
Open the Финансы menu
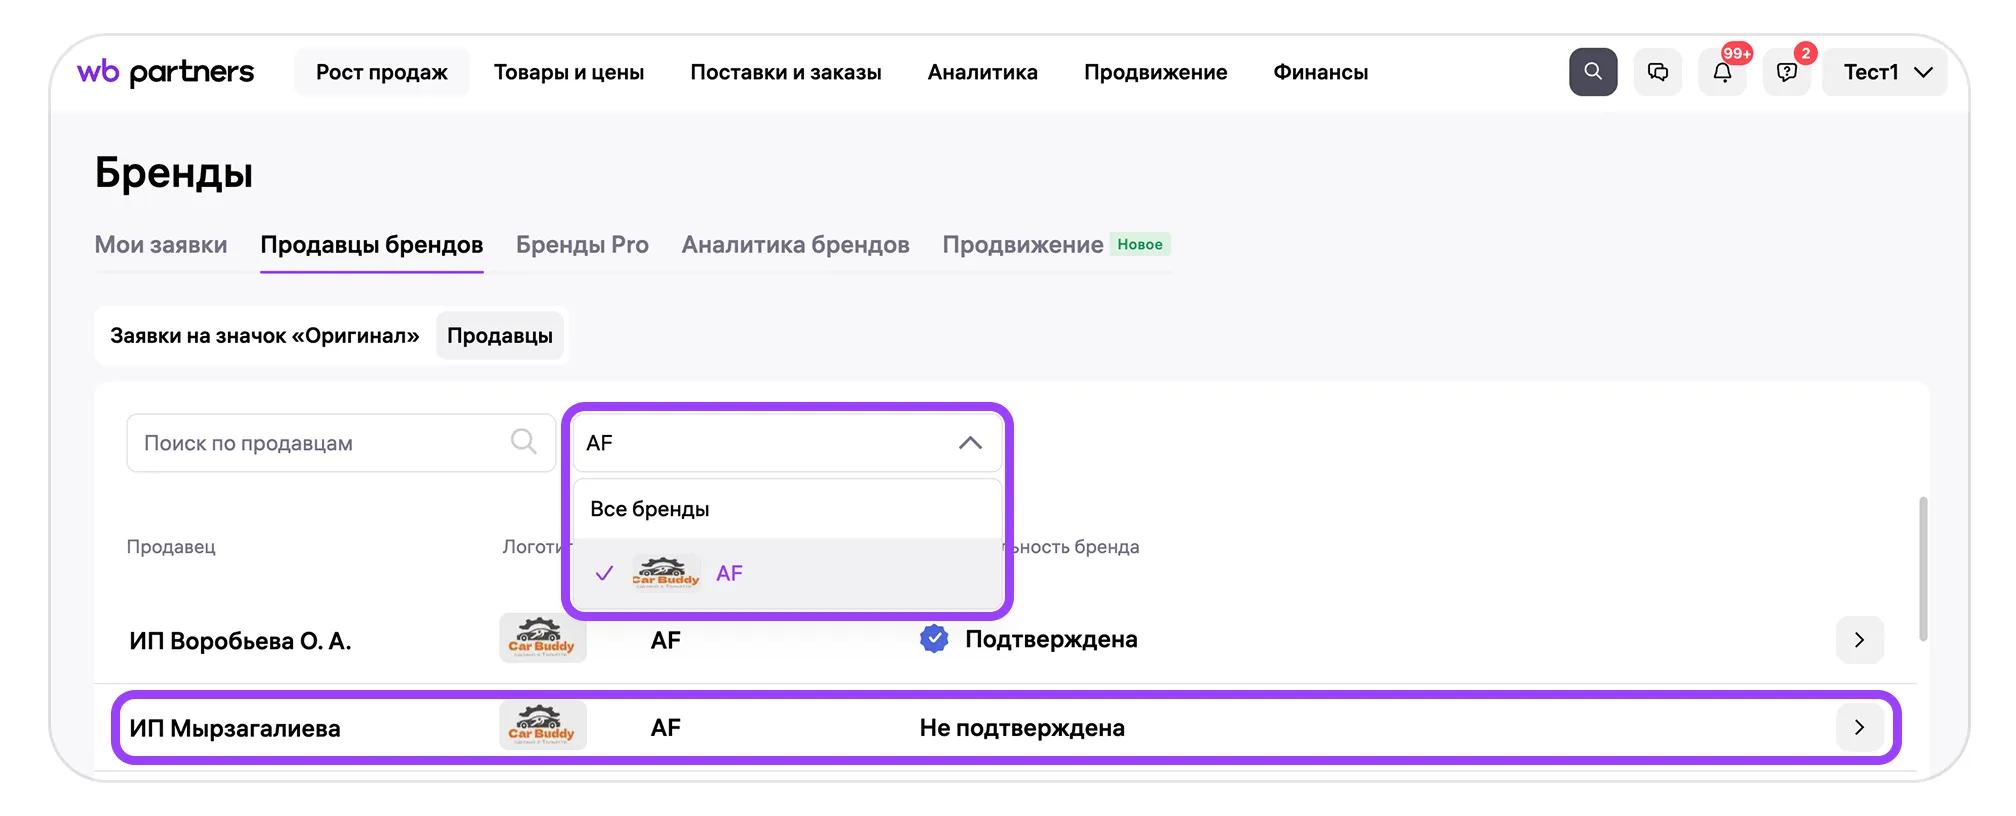point(1321,72)
